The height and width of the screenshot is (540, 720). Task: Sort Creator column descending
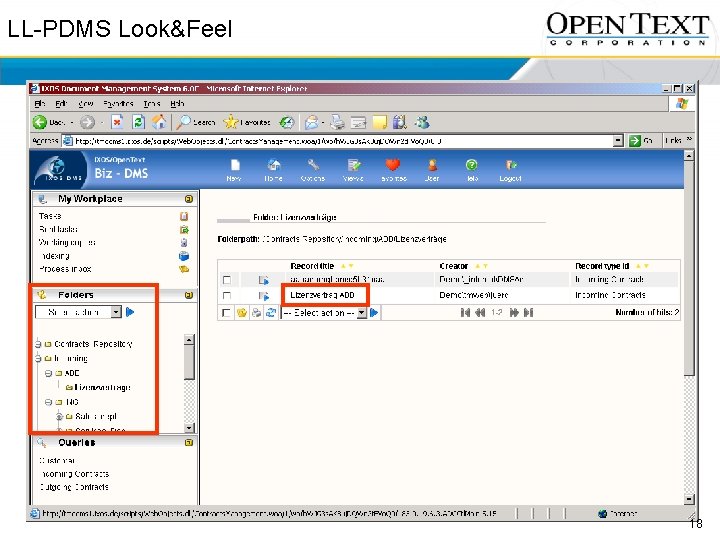485,266
